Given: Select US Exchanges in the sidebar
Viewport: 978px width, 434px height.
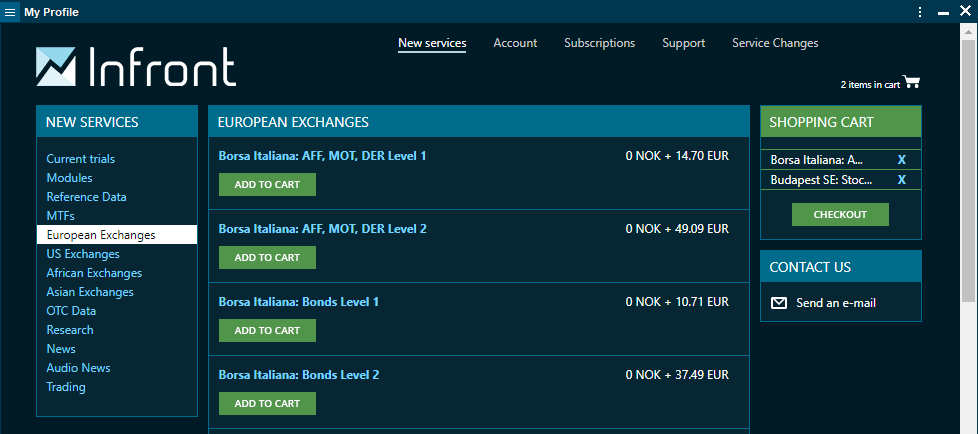Looking at the screenshot, I should tap(82, 254).
